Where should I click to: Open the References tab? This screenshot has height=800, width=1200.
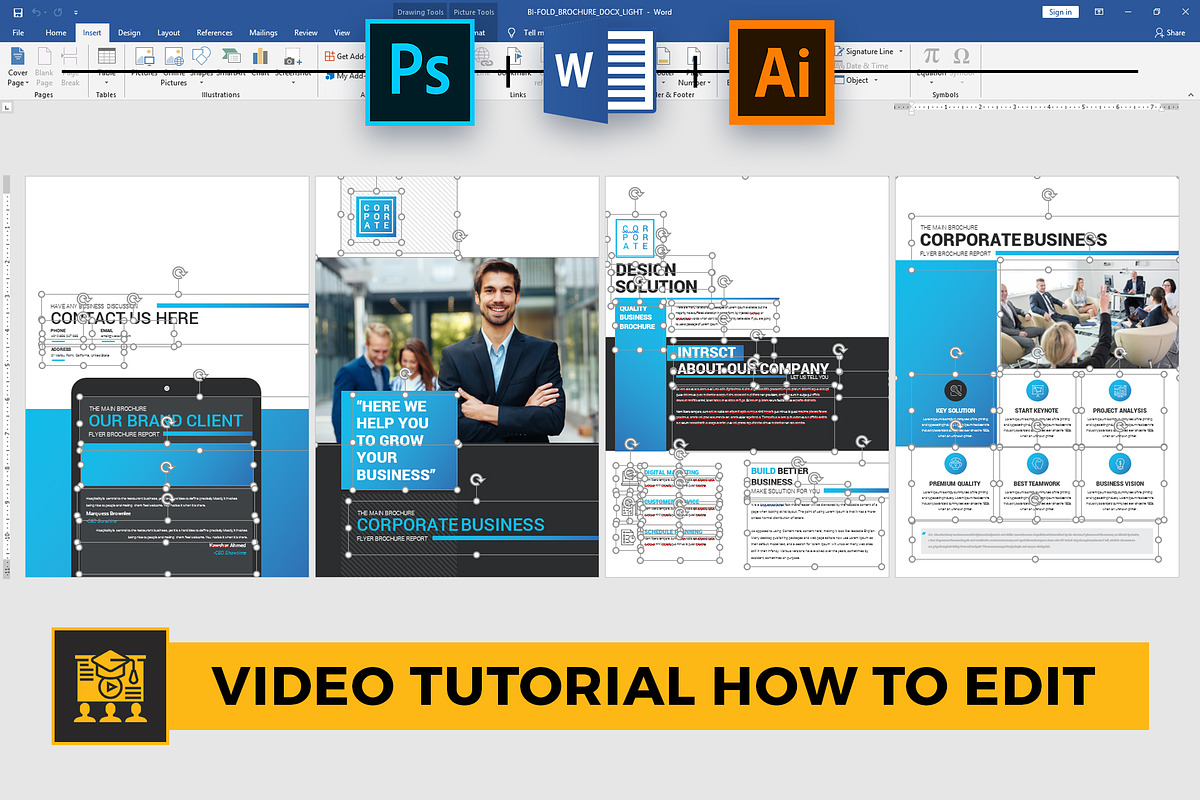coord(215,33)
